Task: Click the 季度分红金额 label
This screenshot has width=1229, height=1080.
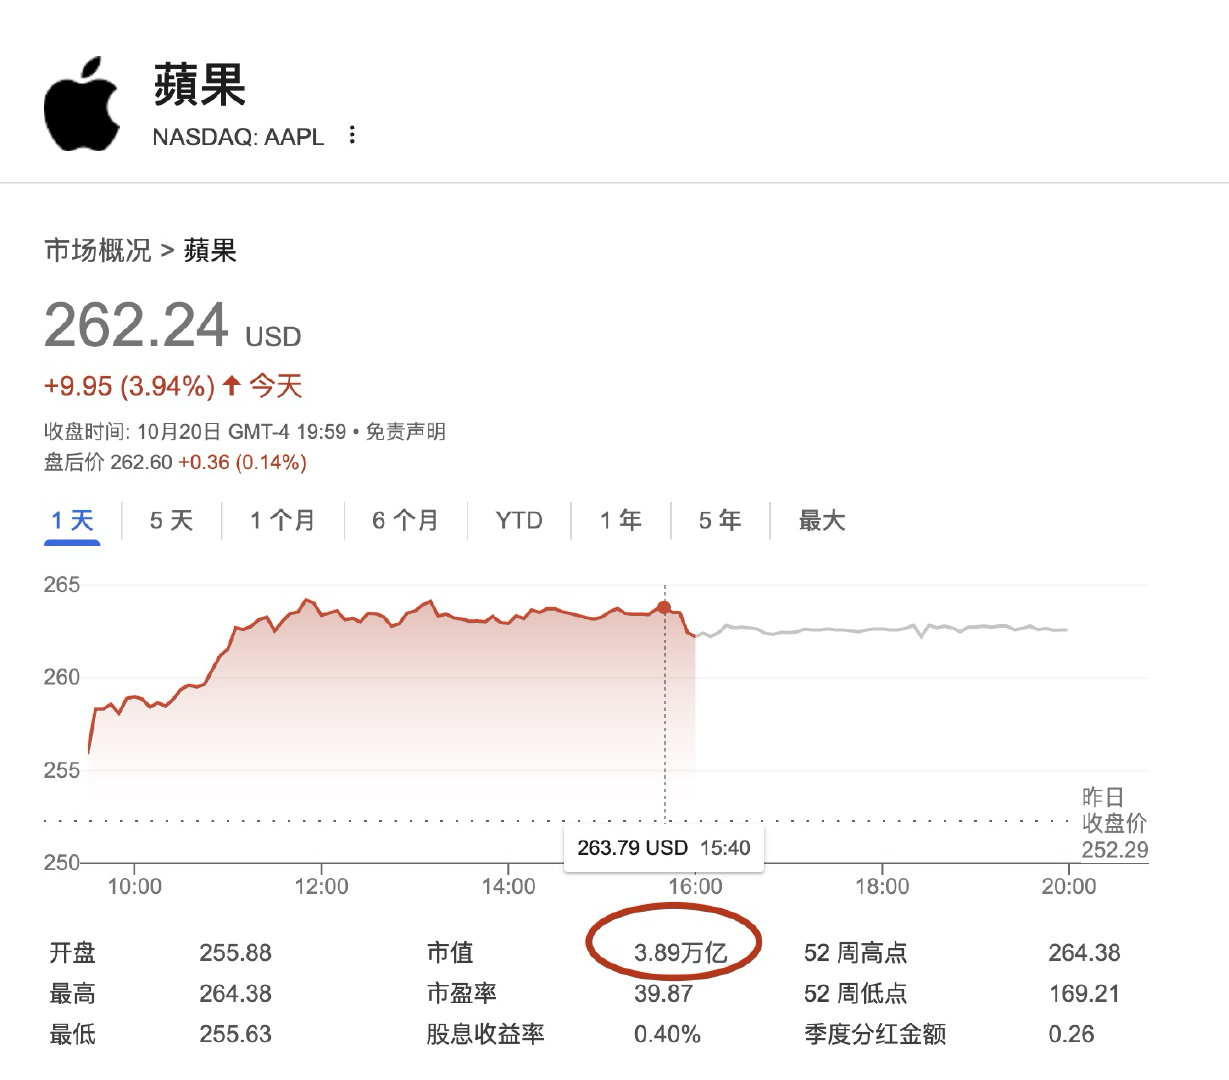Action: coord(875,1034)
